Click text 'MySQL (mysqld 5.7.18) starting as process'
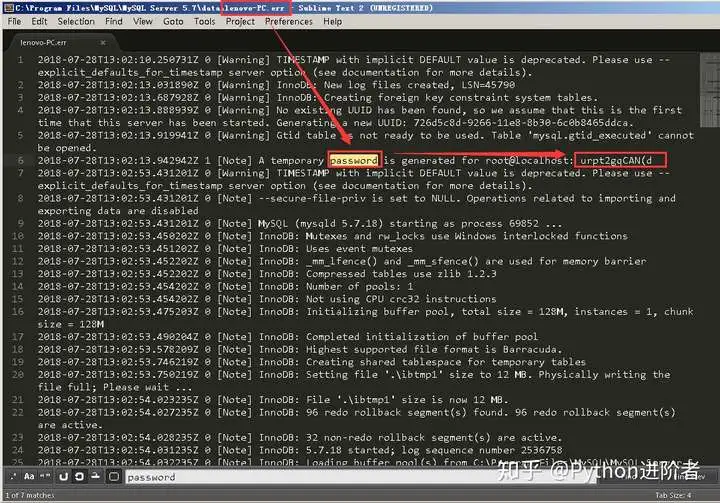 click(x=380, y=223)
